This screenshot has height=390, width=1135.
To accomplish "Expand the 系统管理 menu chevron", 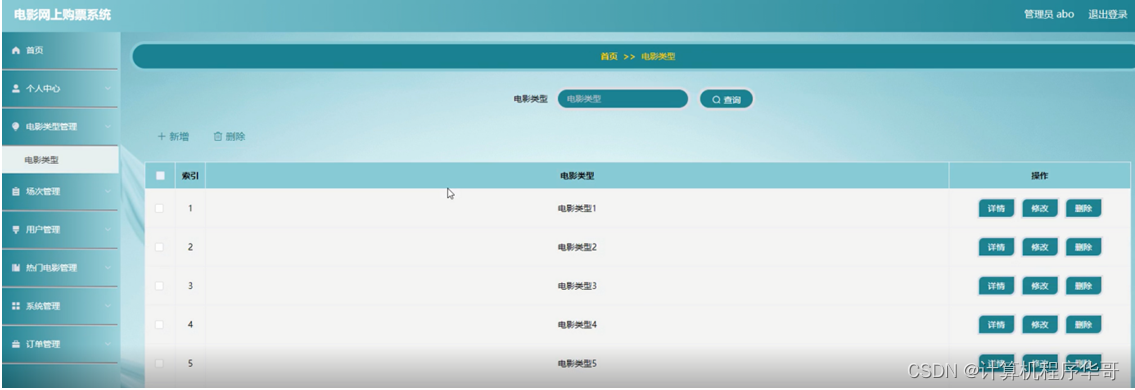I will (x=108, y=306).
